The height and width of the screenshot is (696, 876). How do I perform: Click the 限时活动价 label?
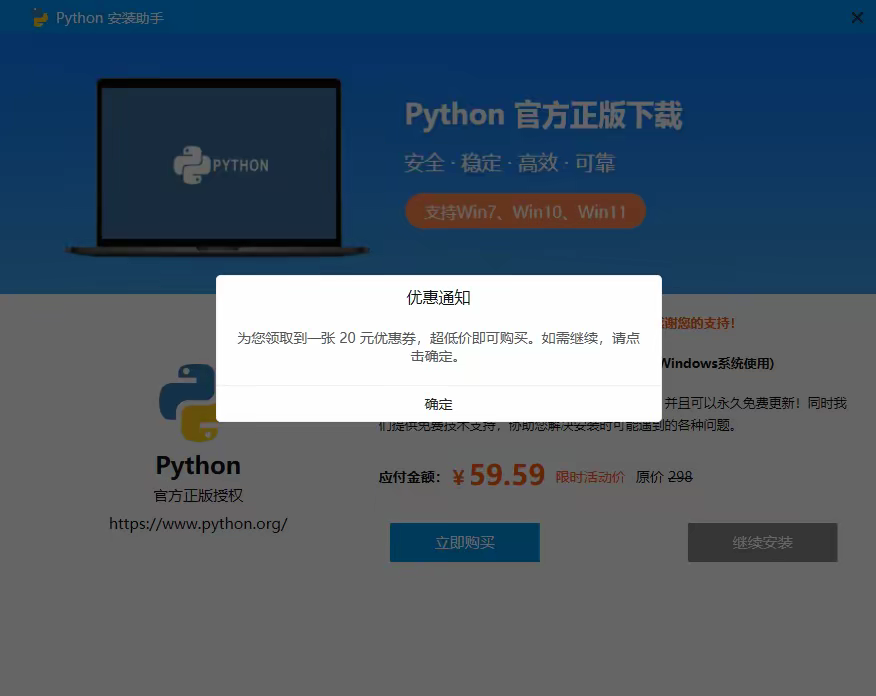coord(590,477)
